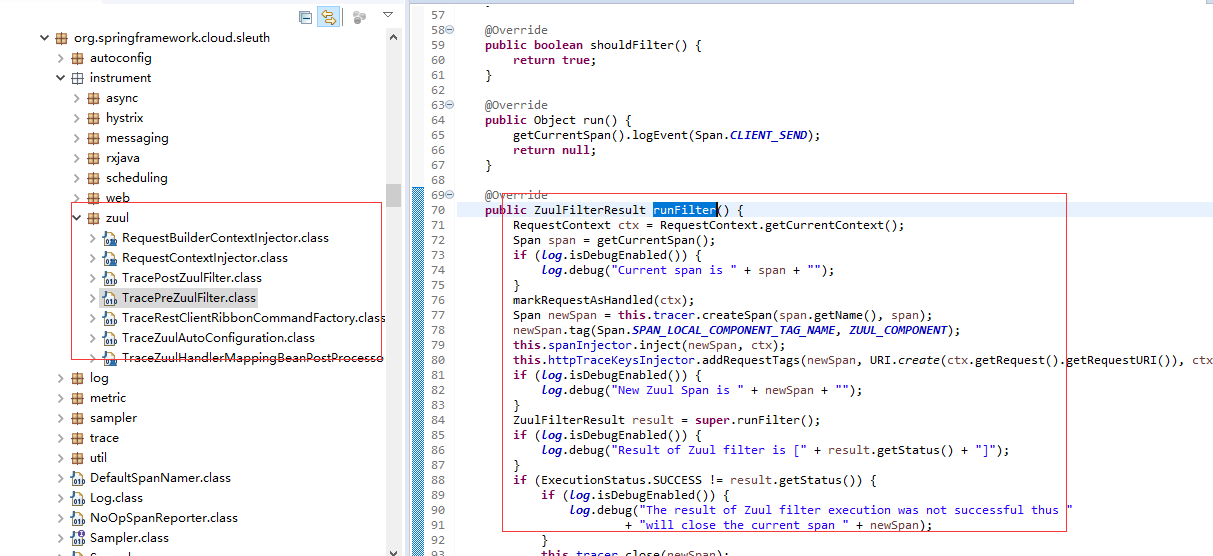Select the sampler package label

pyautogui.click(x=113, y=418)
